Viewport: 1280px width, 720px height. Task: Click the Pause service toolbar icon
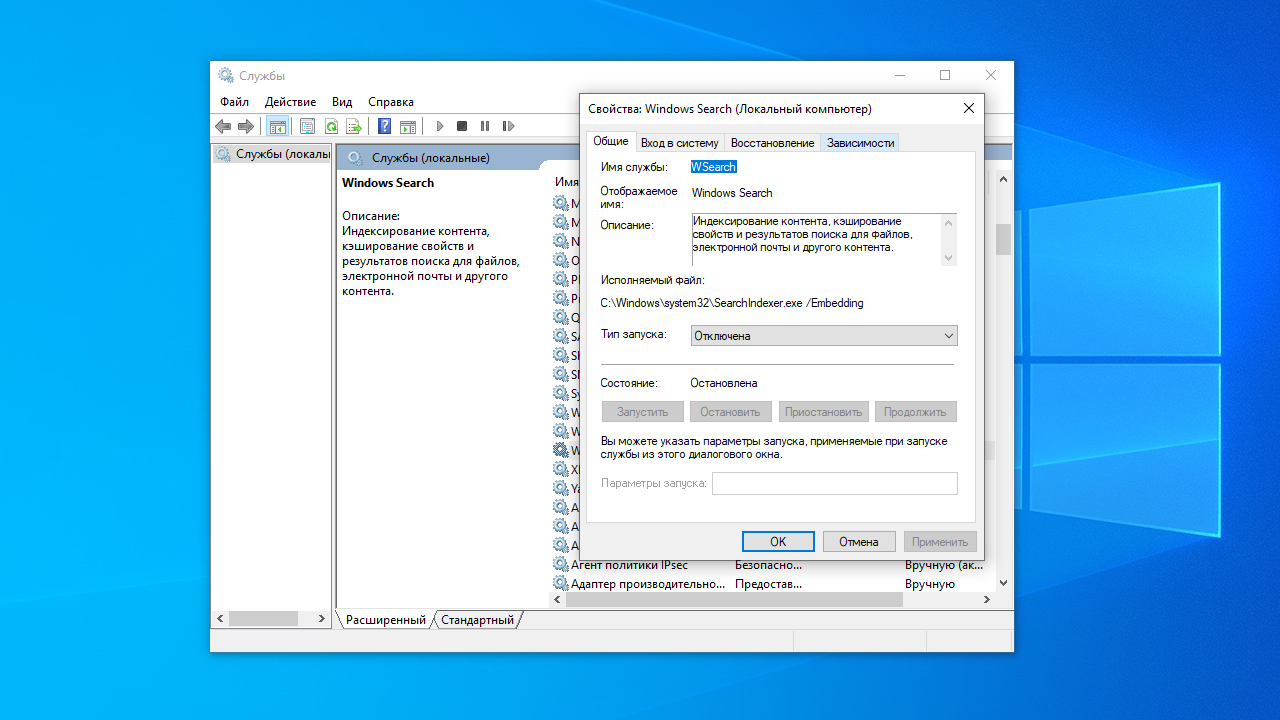click(x=485, y=126)
